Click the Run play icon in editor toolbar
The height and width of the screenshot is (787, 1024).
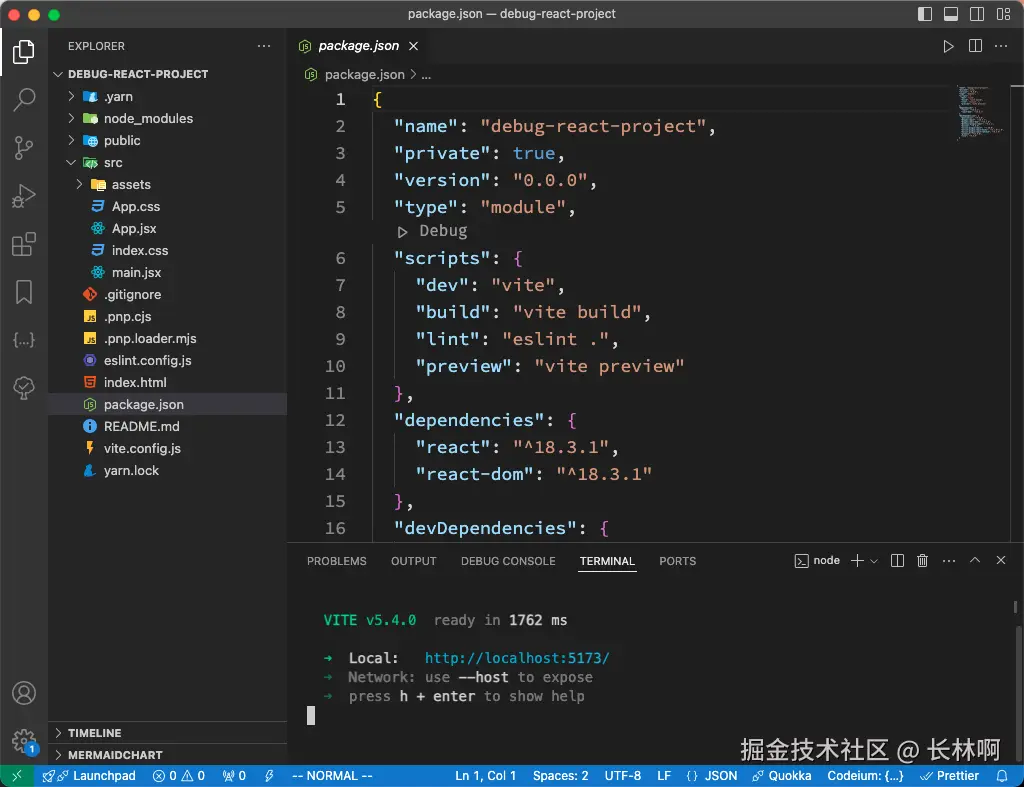tap(948, 46)
